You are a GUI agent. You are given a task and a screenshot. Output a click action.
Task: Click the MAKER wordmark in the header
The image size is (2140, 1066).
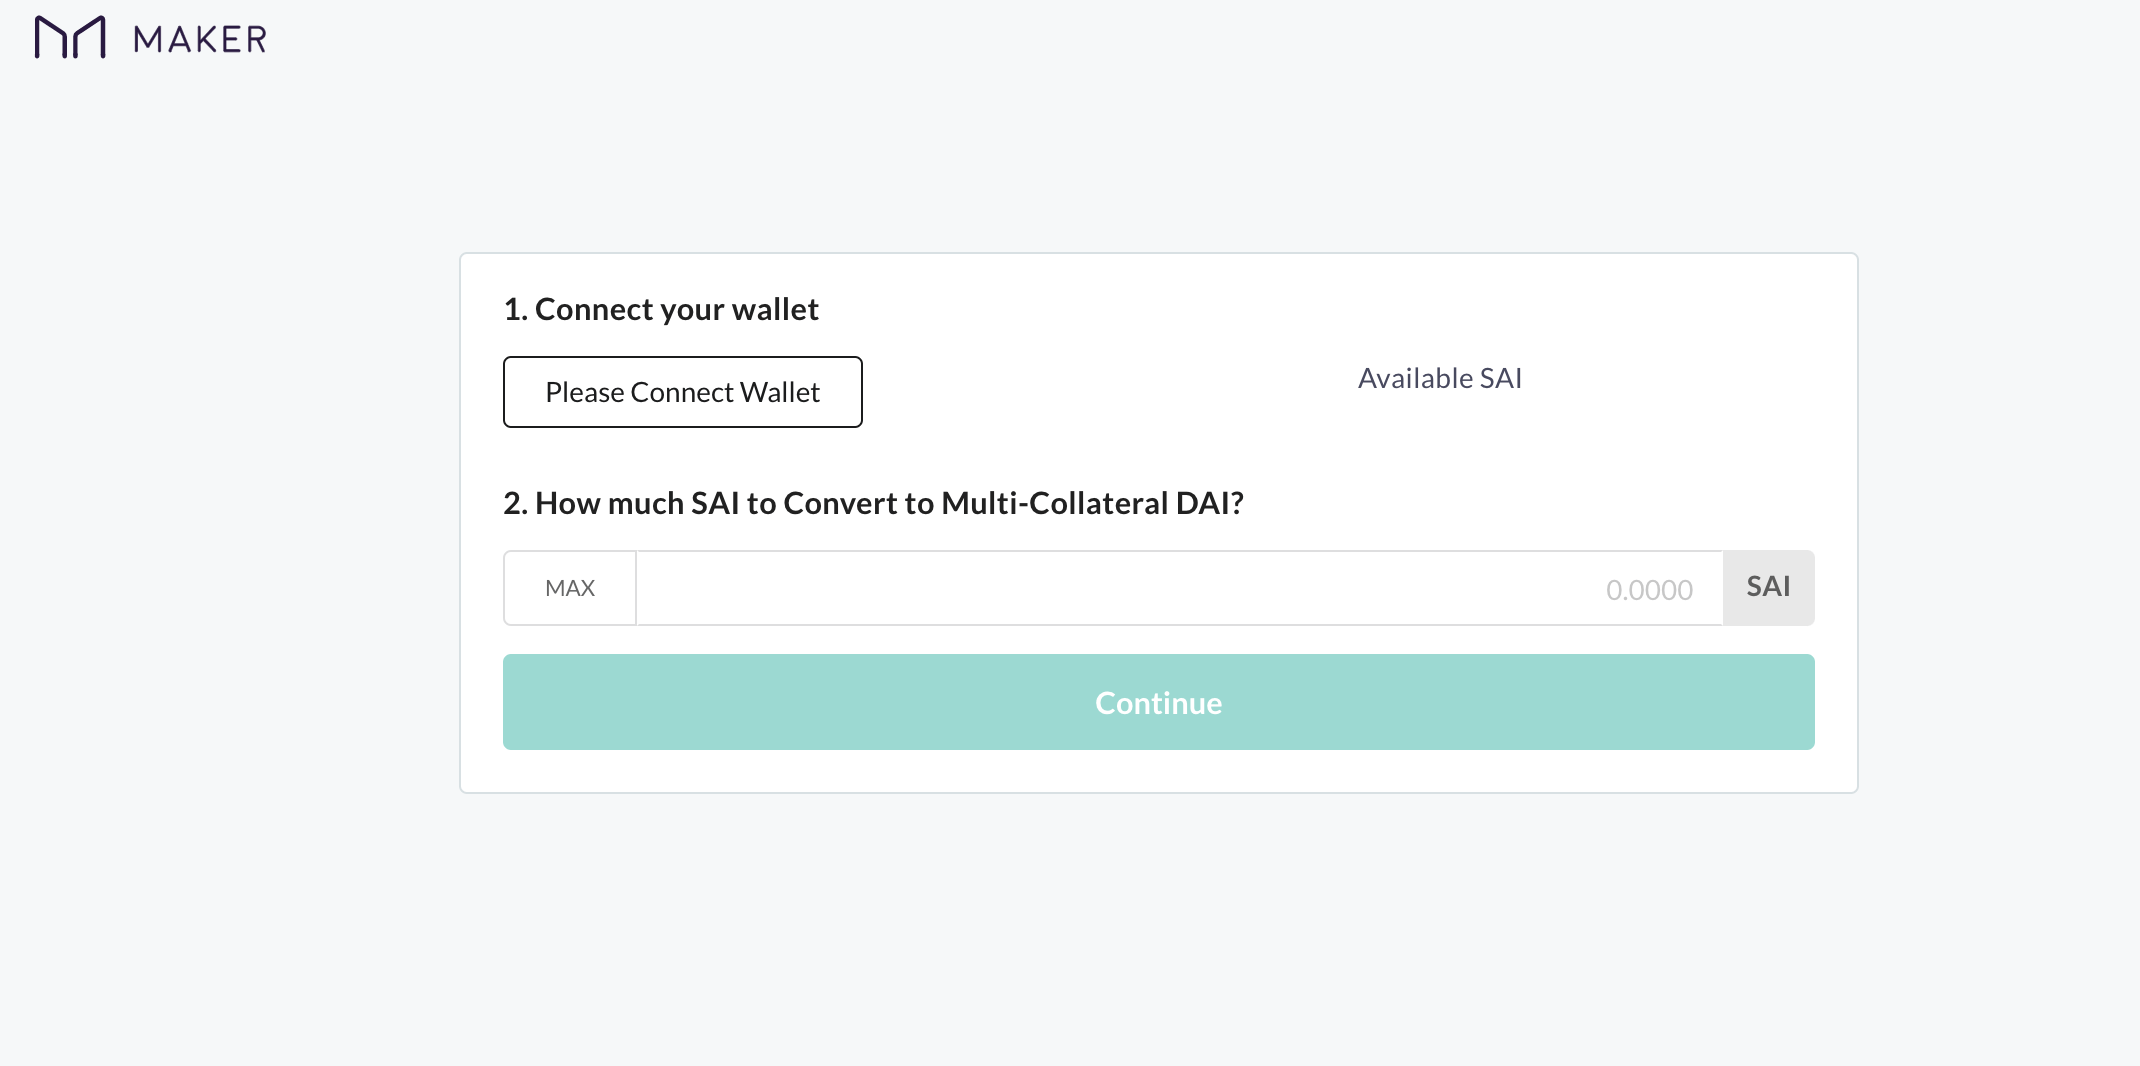[198, 38]
